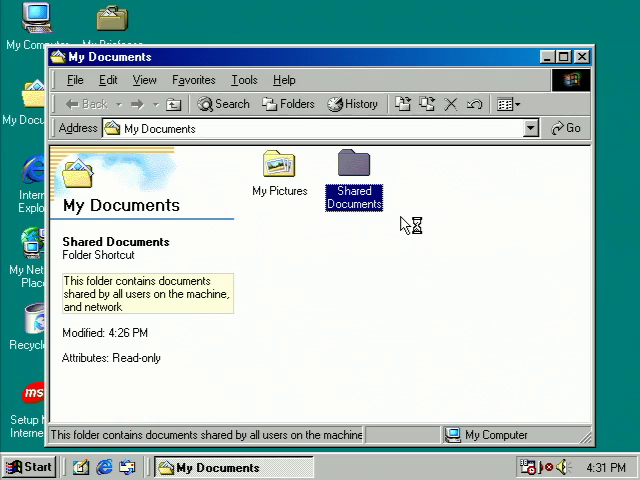Click the Volume speaker tray icon
640x480 pixels.
coord(564,467)
